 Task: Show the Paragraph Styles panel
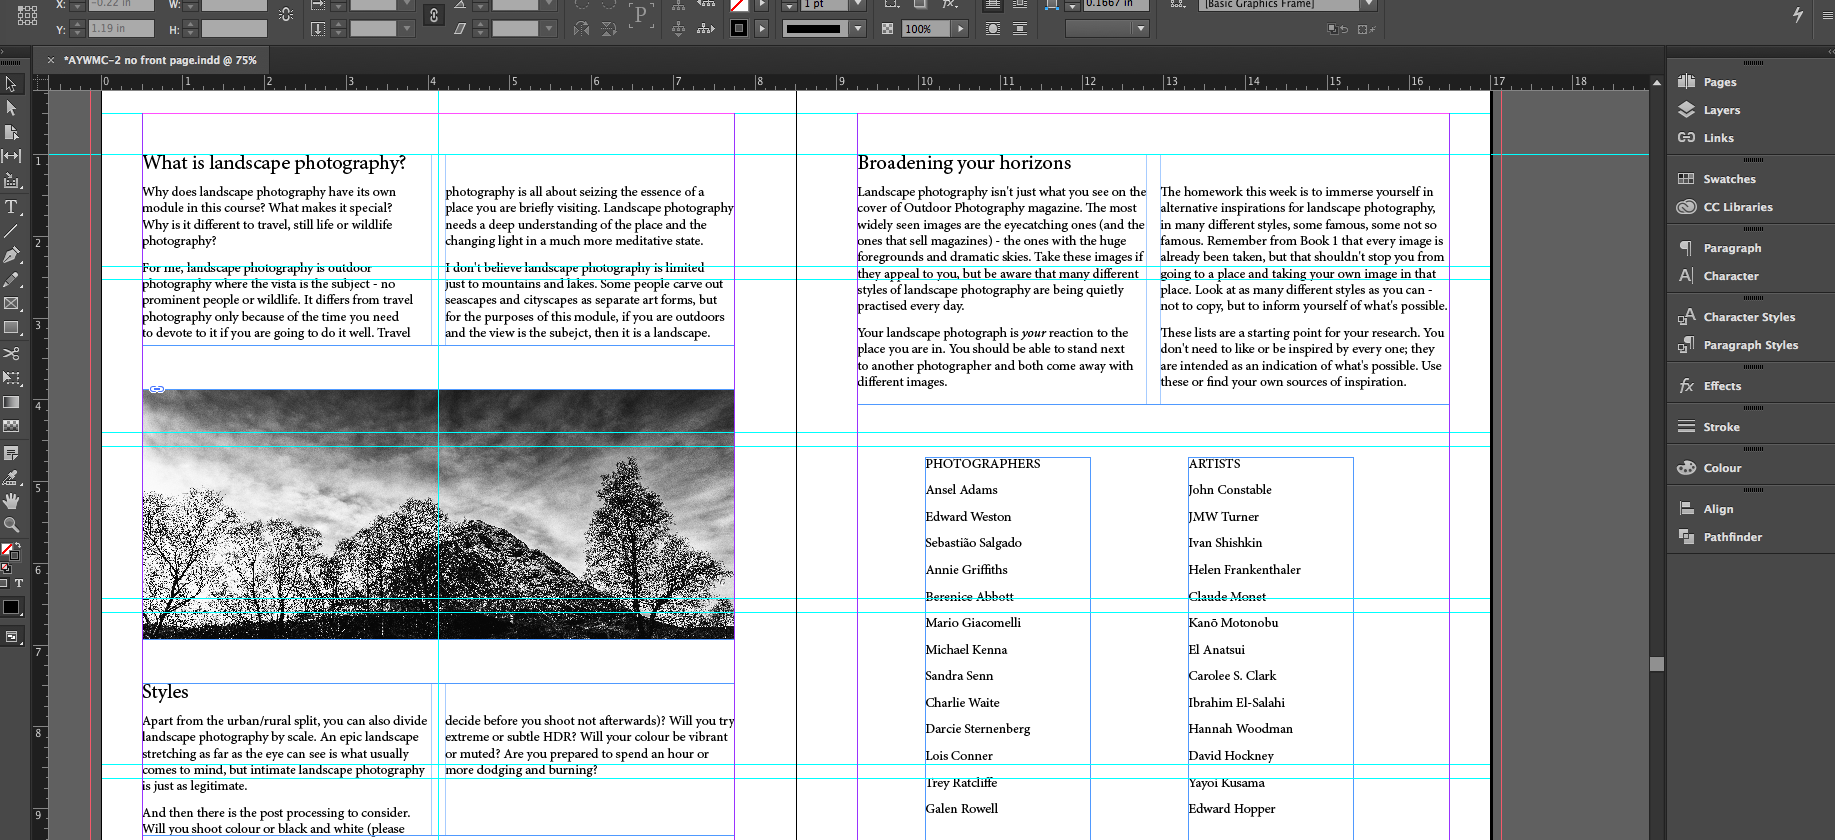coord(1750,345)
